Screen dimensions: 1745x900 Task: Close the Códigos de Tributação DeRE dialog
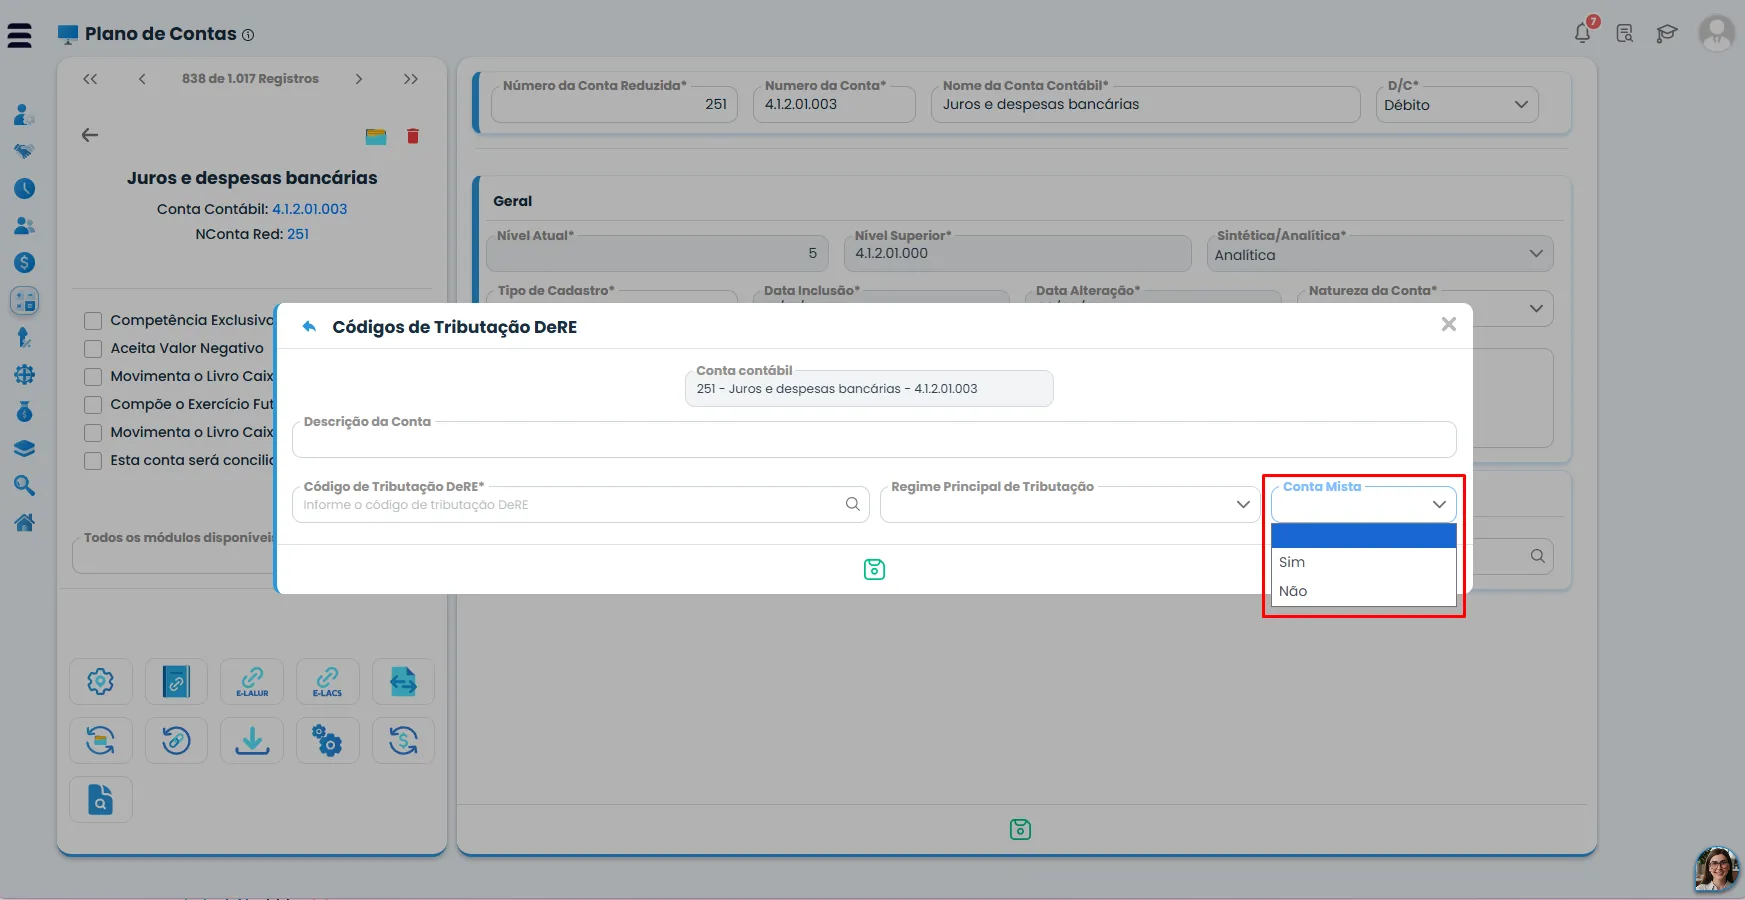pos(1448,324)
